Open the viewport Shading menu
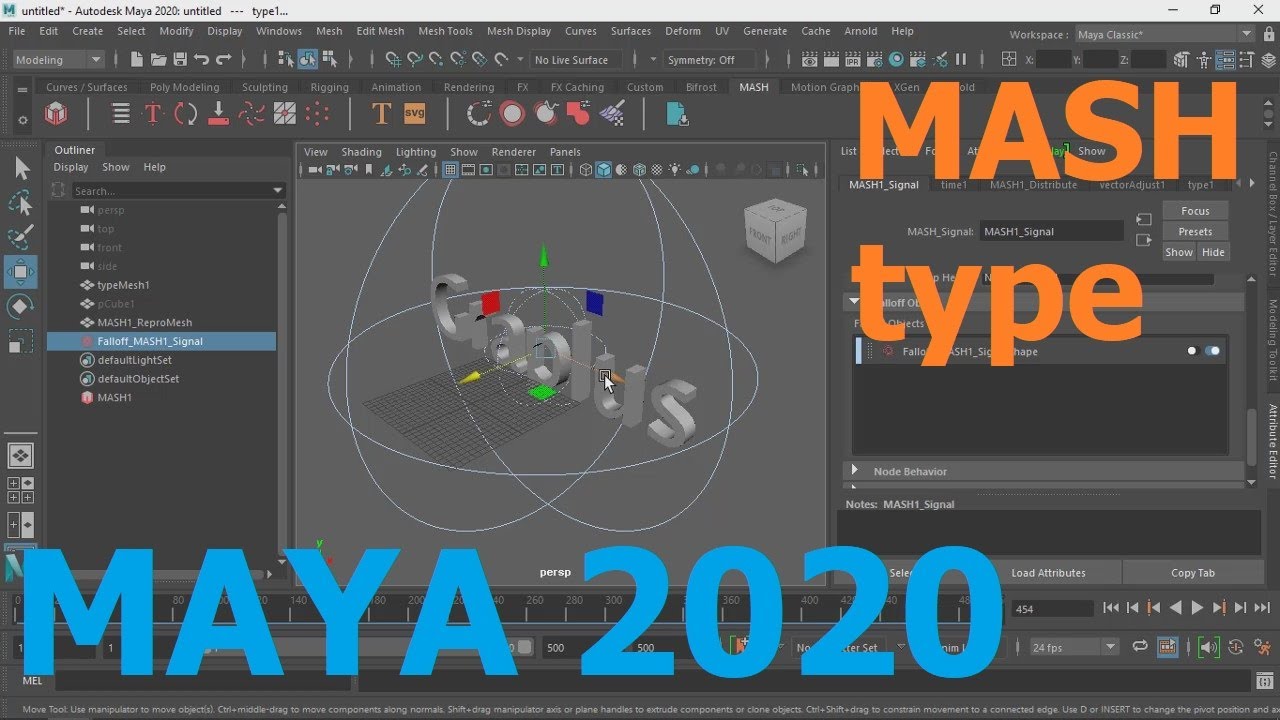This screenshot has height=720, width=1280. (361, 152)
